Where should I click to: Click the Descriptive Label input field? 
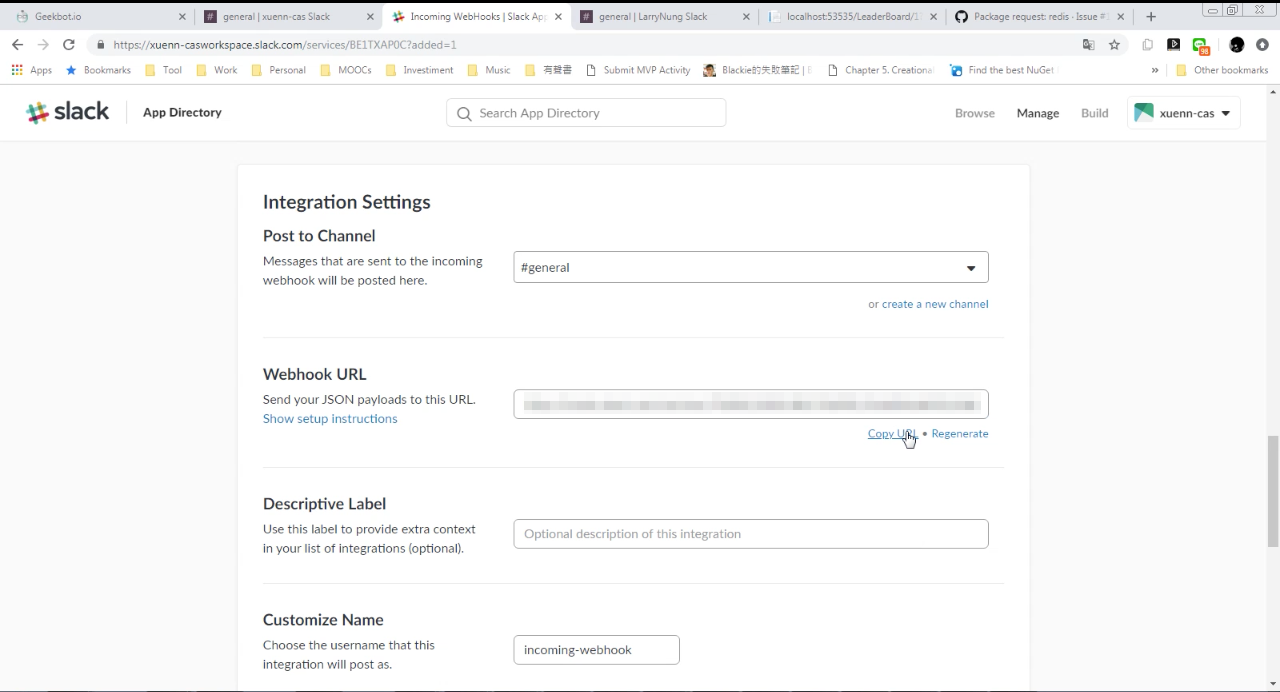coord(751,534)
